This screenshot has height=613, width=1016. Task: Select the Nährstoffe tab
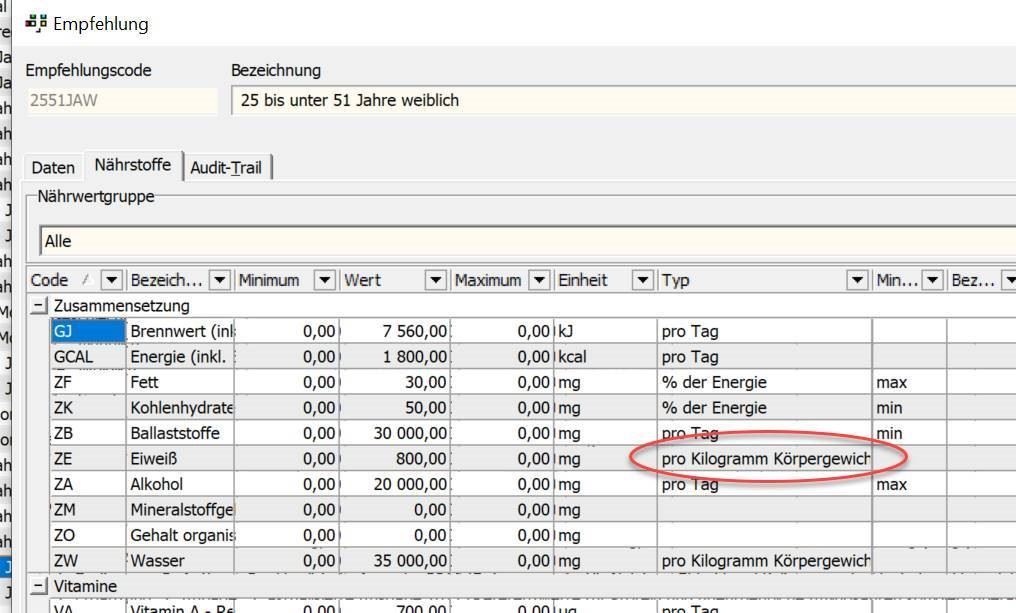click(x=132, y=165)
